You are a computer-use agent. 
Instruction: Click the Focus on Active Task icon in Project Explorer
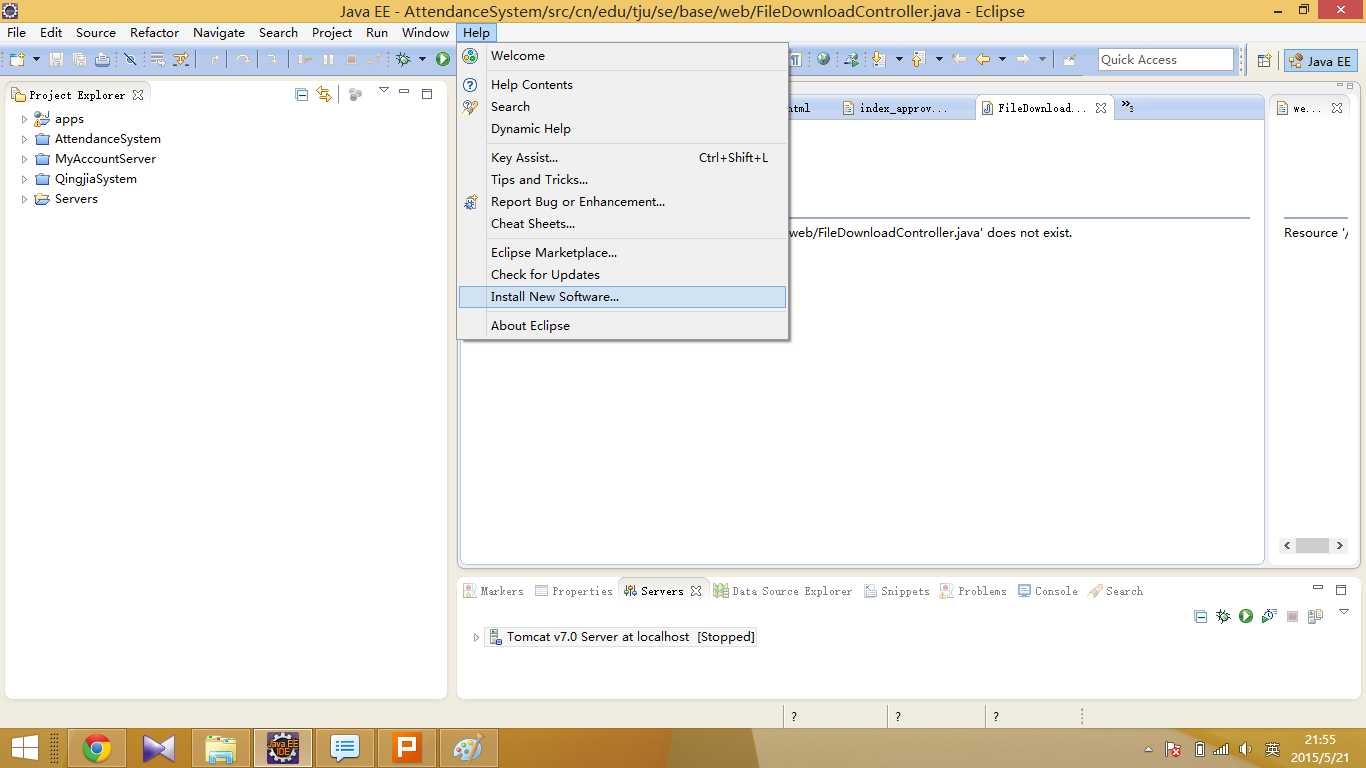355,94
